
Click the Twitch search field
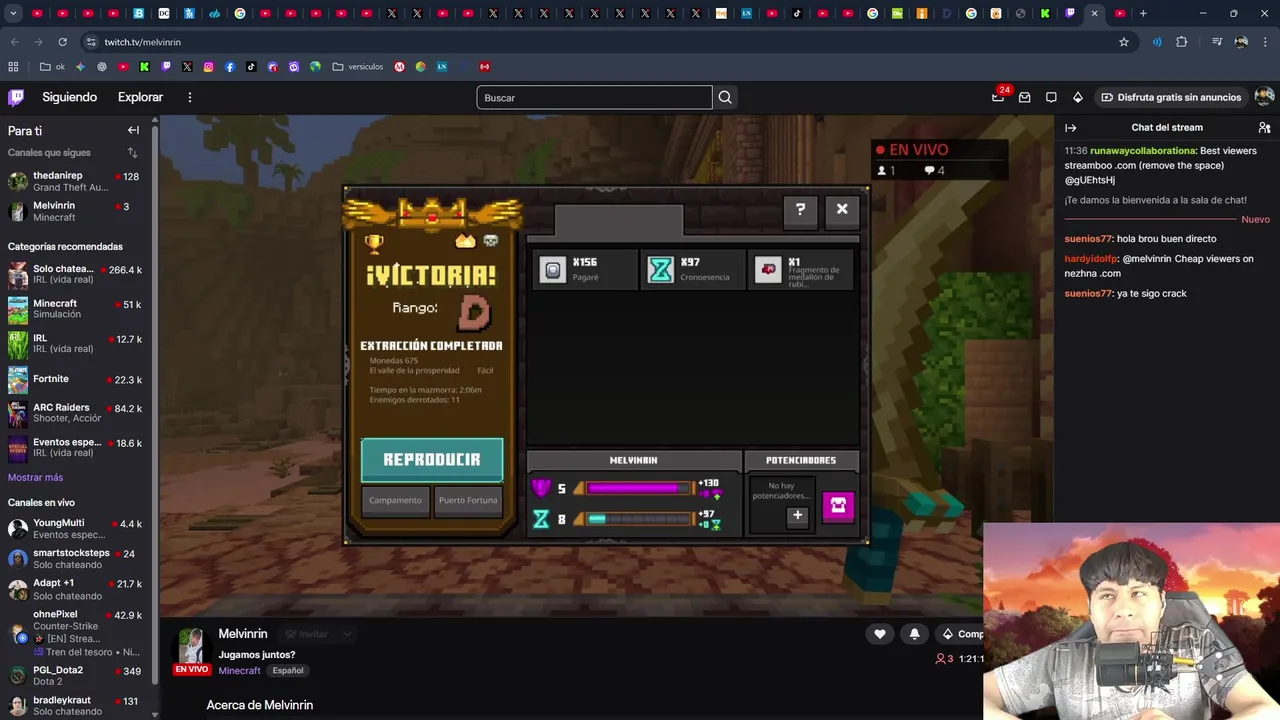point(594,97)
